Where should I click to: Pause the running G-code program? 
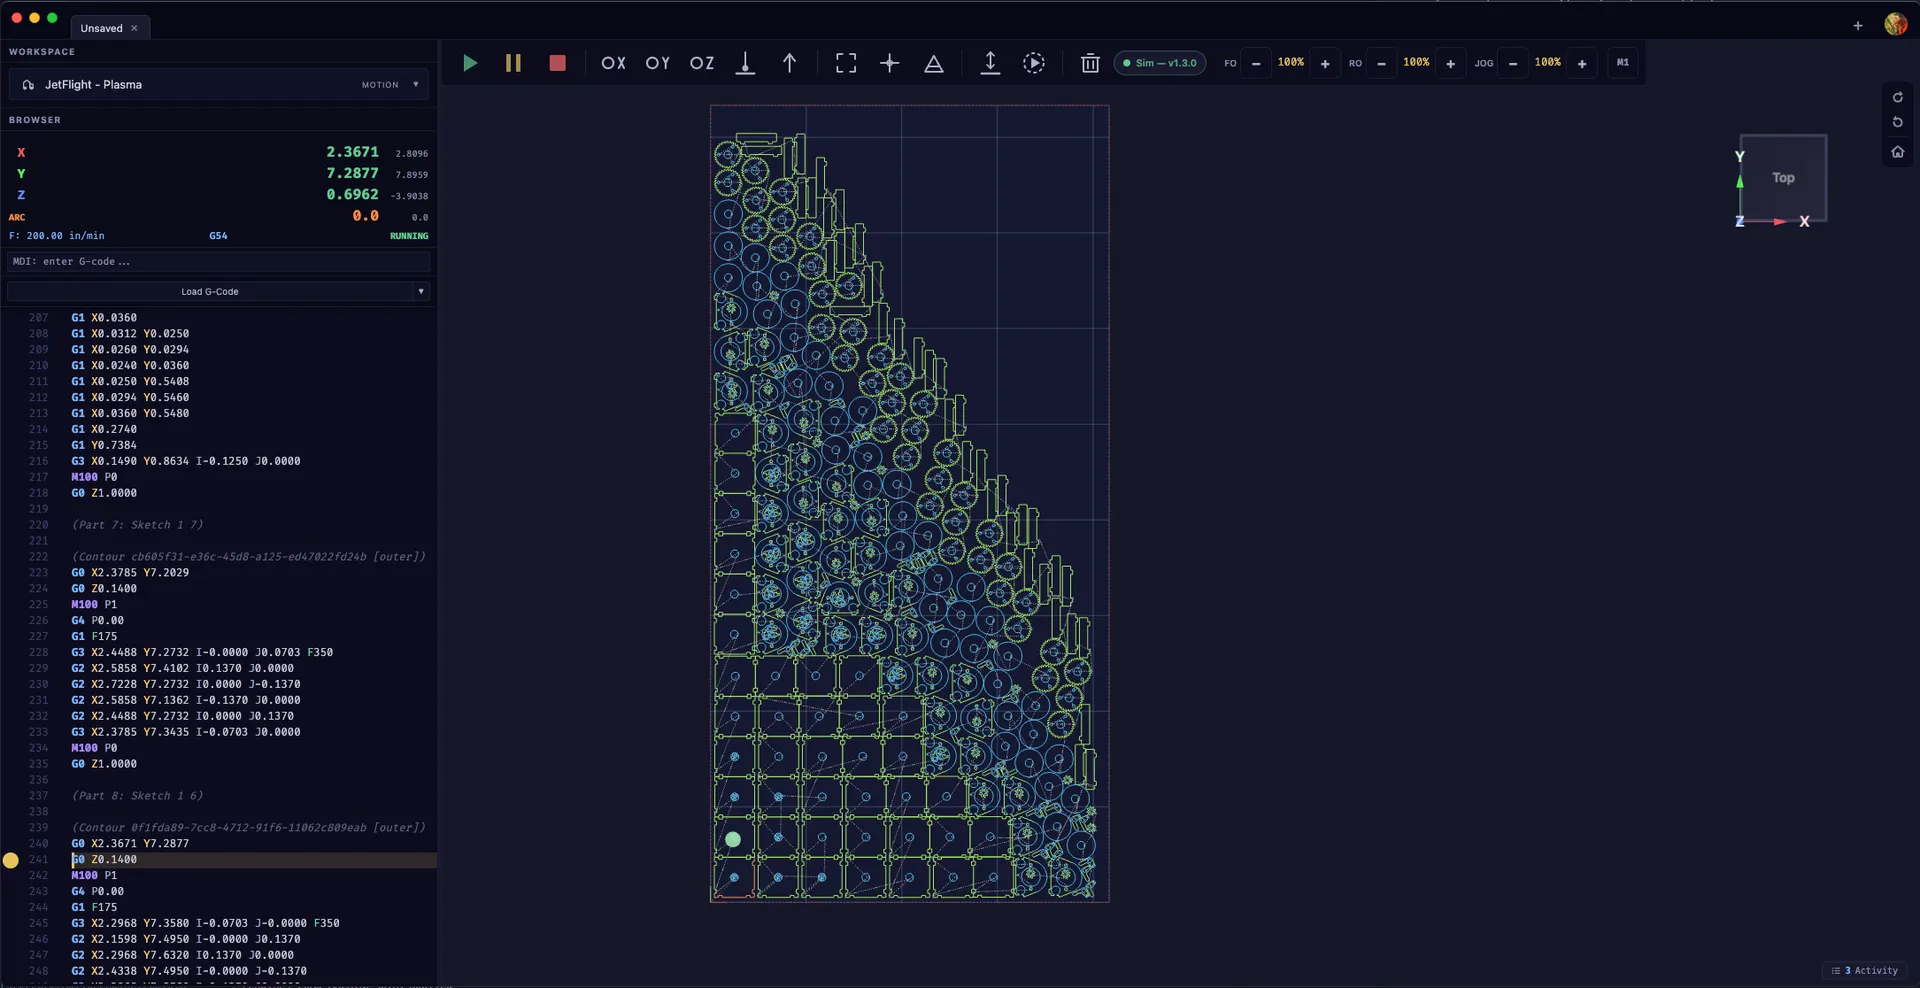513,63
